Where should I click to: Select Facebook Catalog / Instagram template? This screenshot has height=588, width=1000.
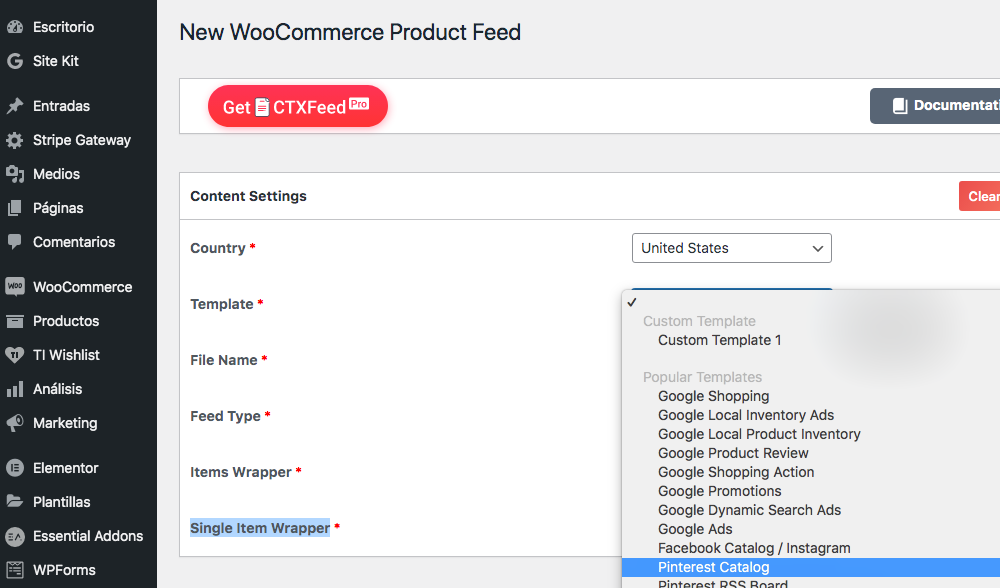(754, 548)
